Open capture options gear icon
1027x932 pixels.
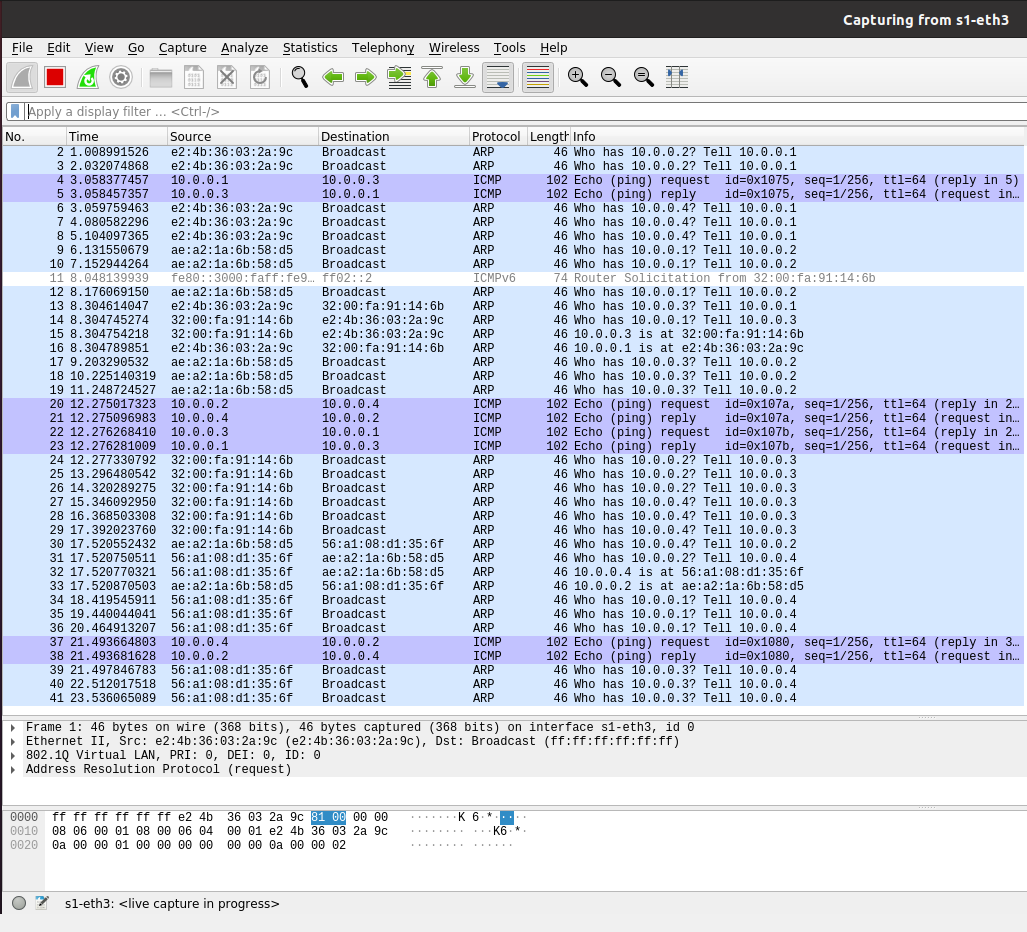tap(121, 77)
